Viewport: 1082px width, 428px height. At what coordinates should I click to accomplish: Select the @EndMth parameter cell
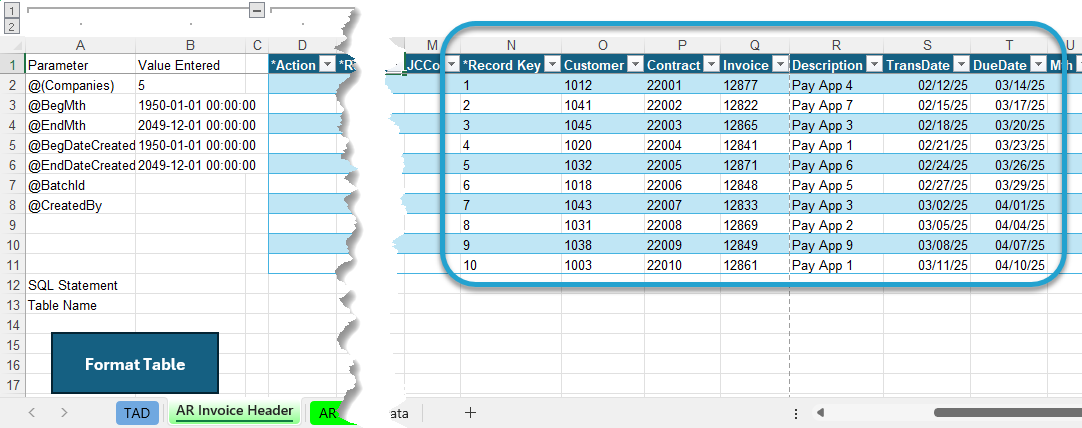(81, 126)
